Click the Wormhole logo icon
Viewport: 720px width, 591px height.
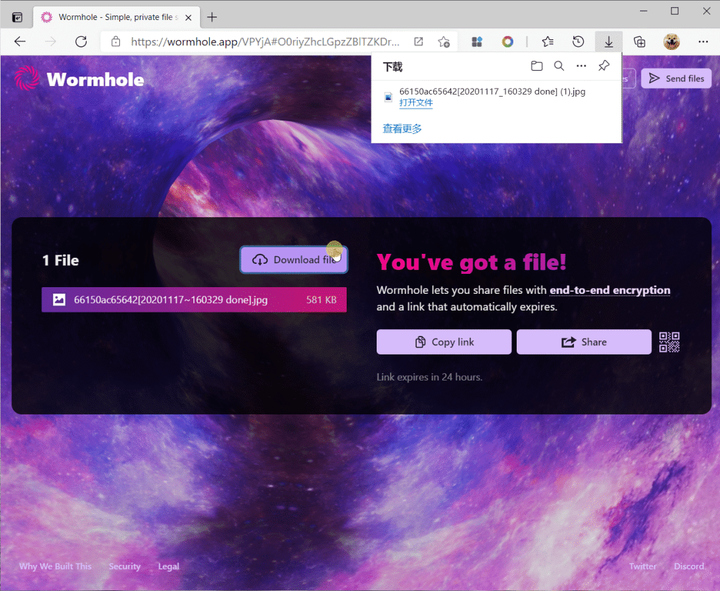[x=27, y=79]
